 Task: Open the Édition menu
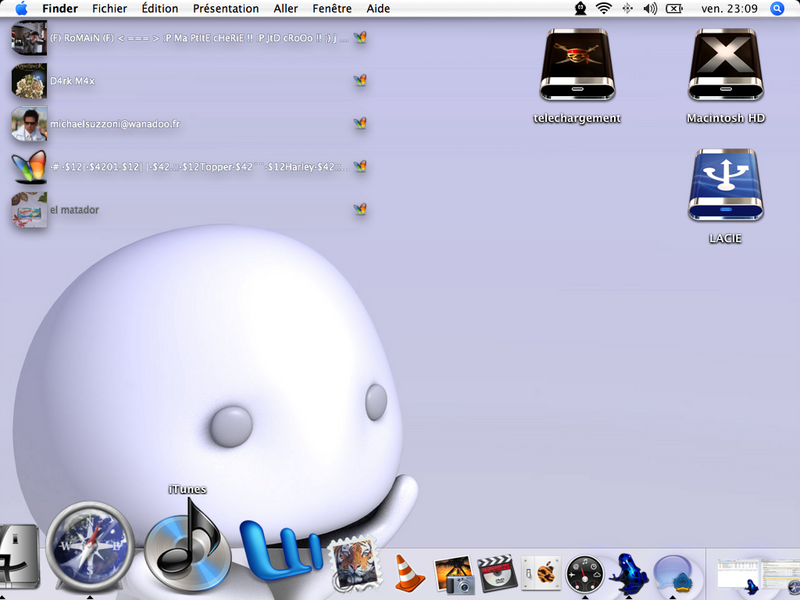pos(160,9)
